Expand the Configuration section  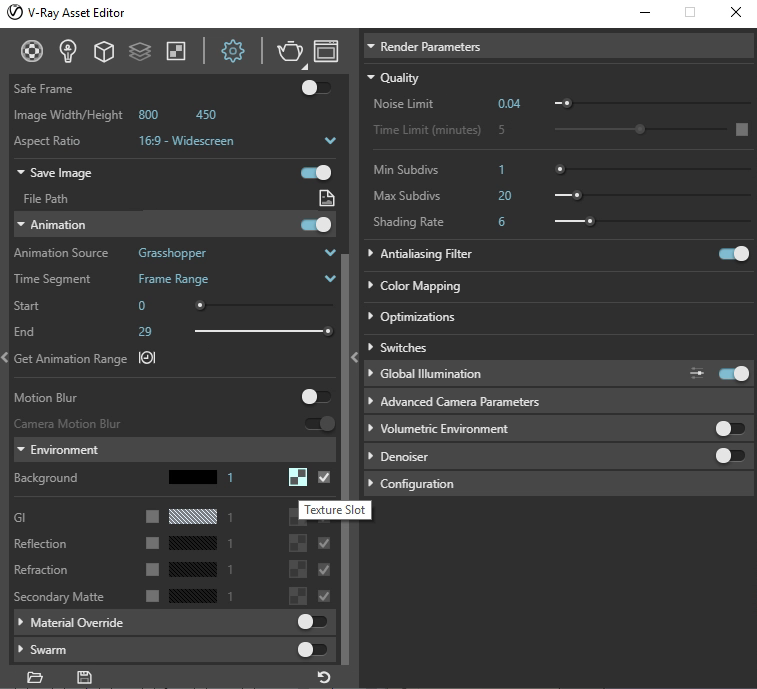370,483
